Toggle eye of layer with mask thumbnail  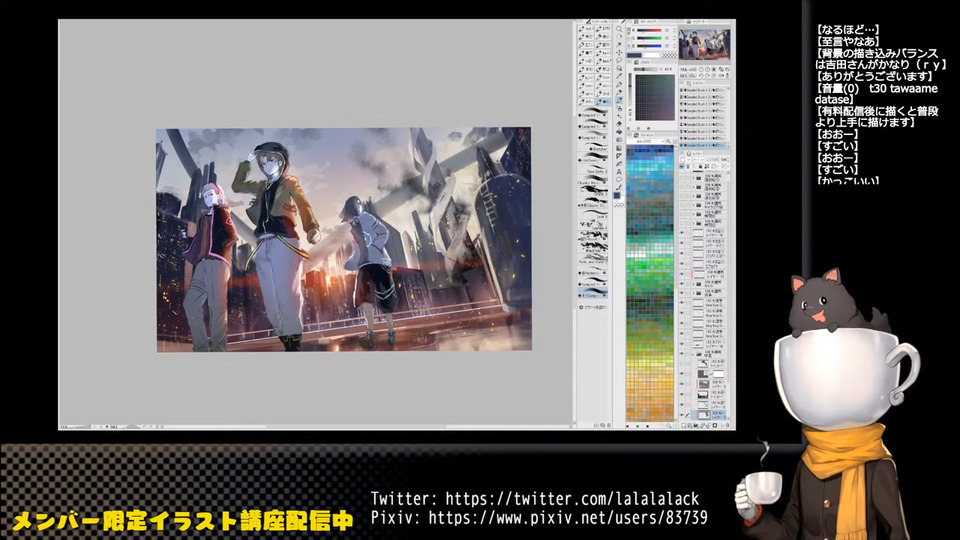tap(681, 373)
